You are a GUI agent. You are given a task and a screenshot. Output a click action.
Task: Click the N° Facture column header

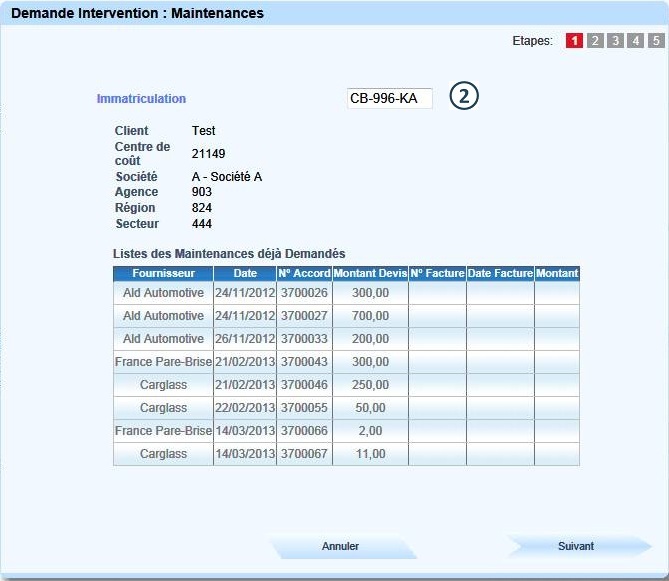click(x=437, y=273)
